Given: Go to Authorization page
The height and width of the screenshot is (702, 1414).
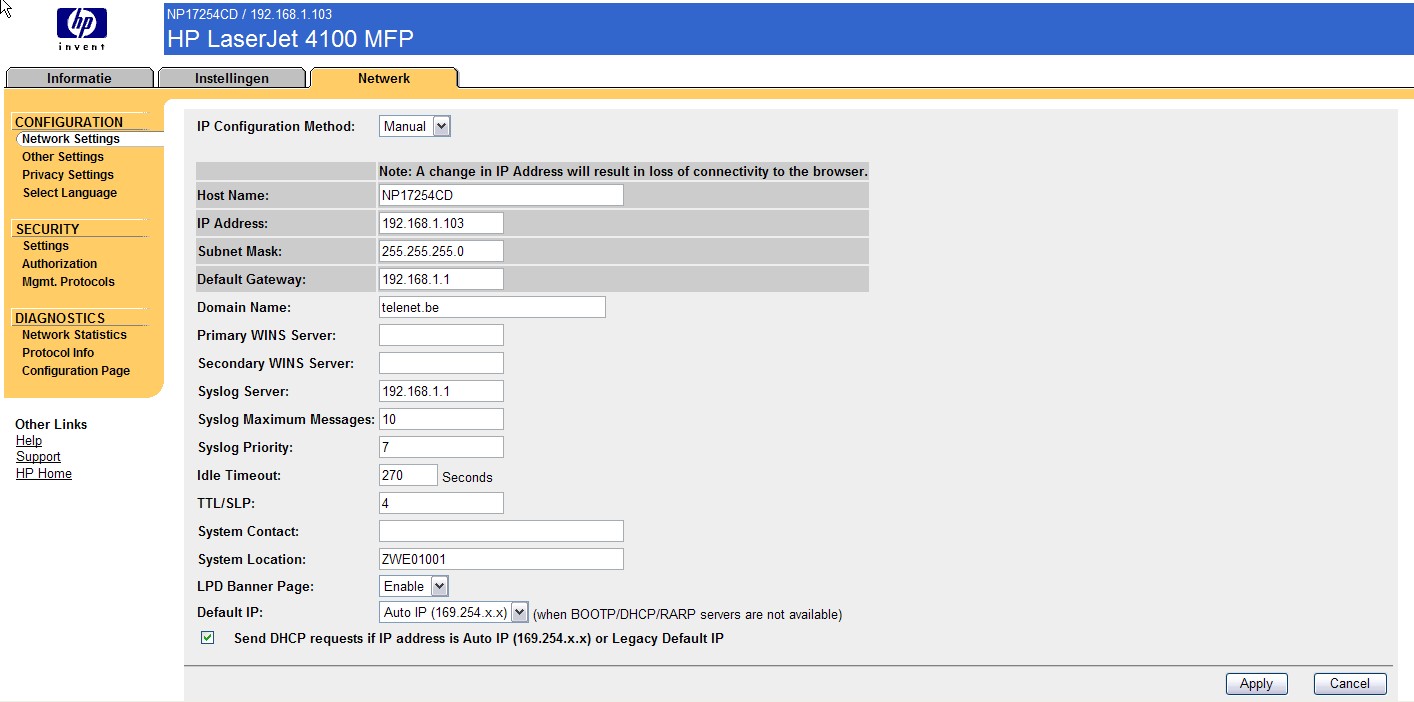Looking at the screenshot, I should [x=60, y=264].
